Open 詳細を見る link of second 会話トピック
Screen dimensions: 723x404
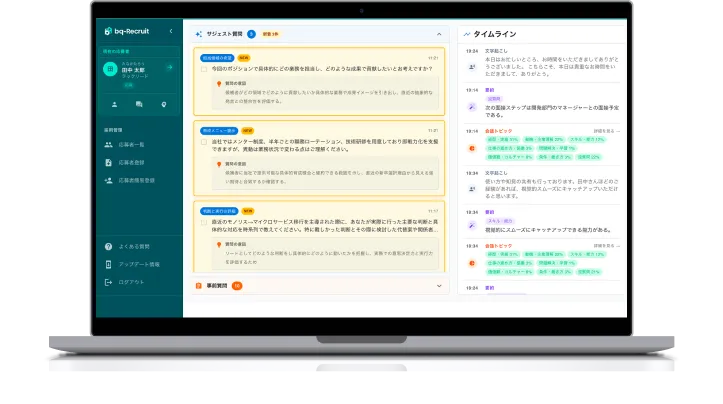[x=606, y=246]
